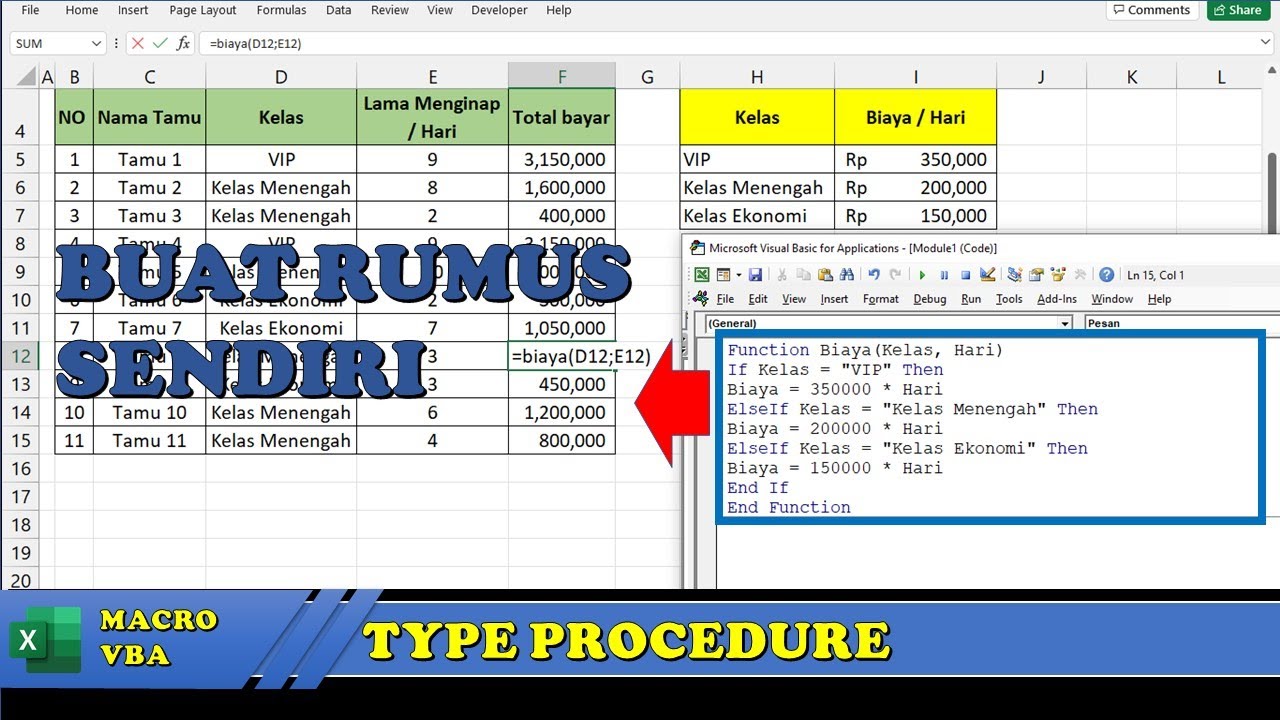Image resolution: width=1280 pixels, height=720 pixels.
Task: Open dropdown arrow next to Insert UserForm icon
Action: [738, 275]
